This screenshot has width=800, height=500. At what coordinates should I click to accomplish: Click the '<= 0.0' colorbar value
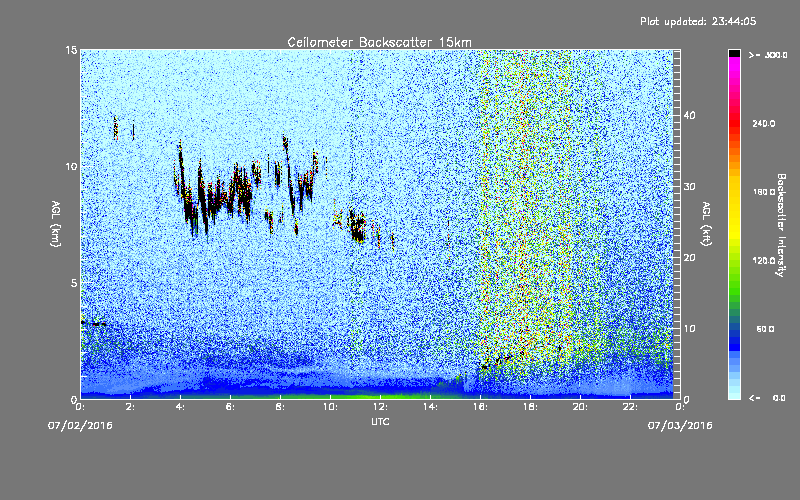pos(767,397)
